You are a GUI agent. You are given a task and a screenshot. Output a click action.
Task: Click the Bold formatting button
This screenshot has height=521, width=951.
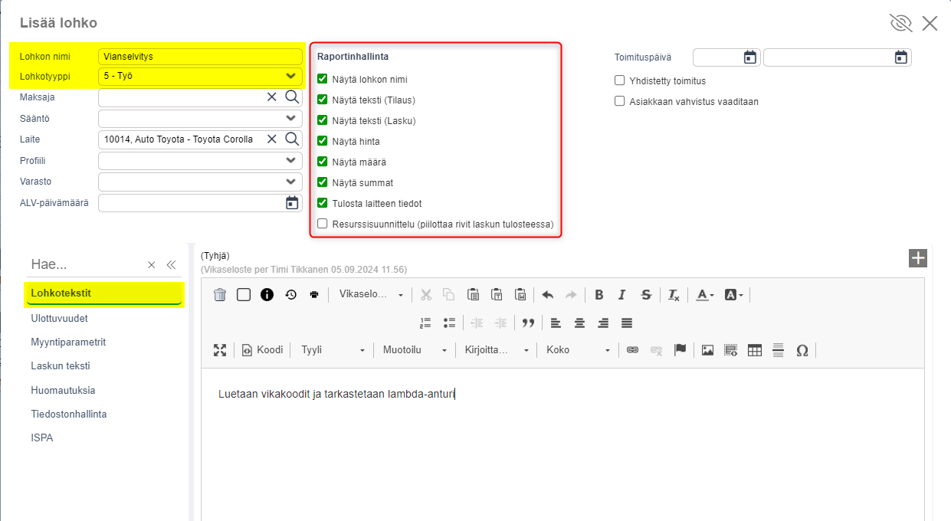tap(599, 295)
